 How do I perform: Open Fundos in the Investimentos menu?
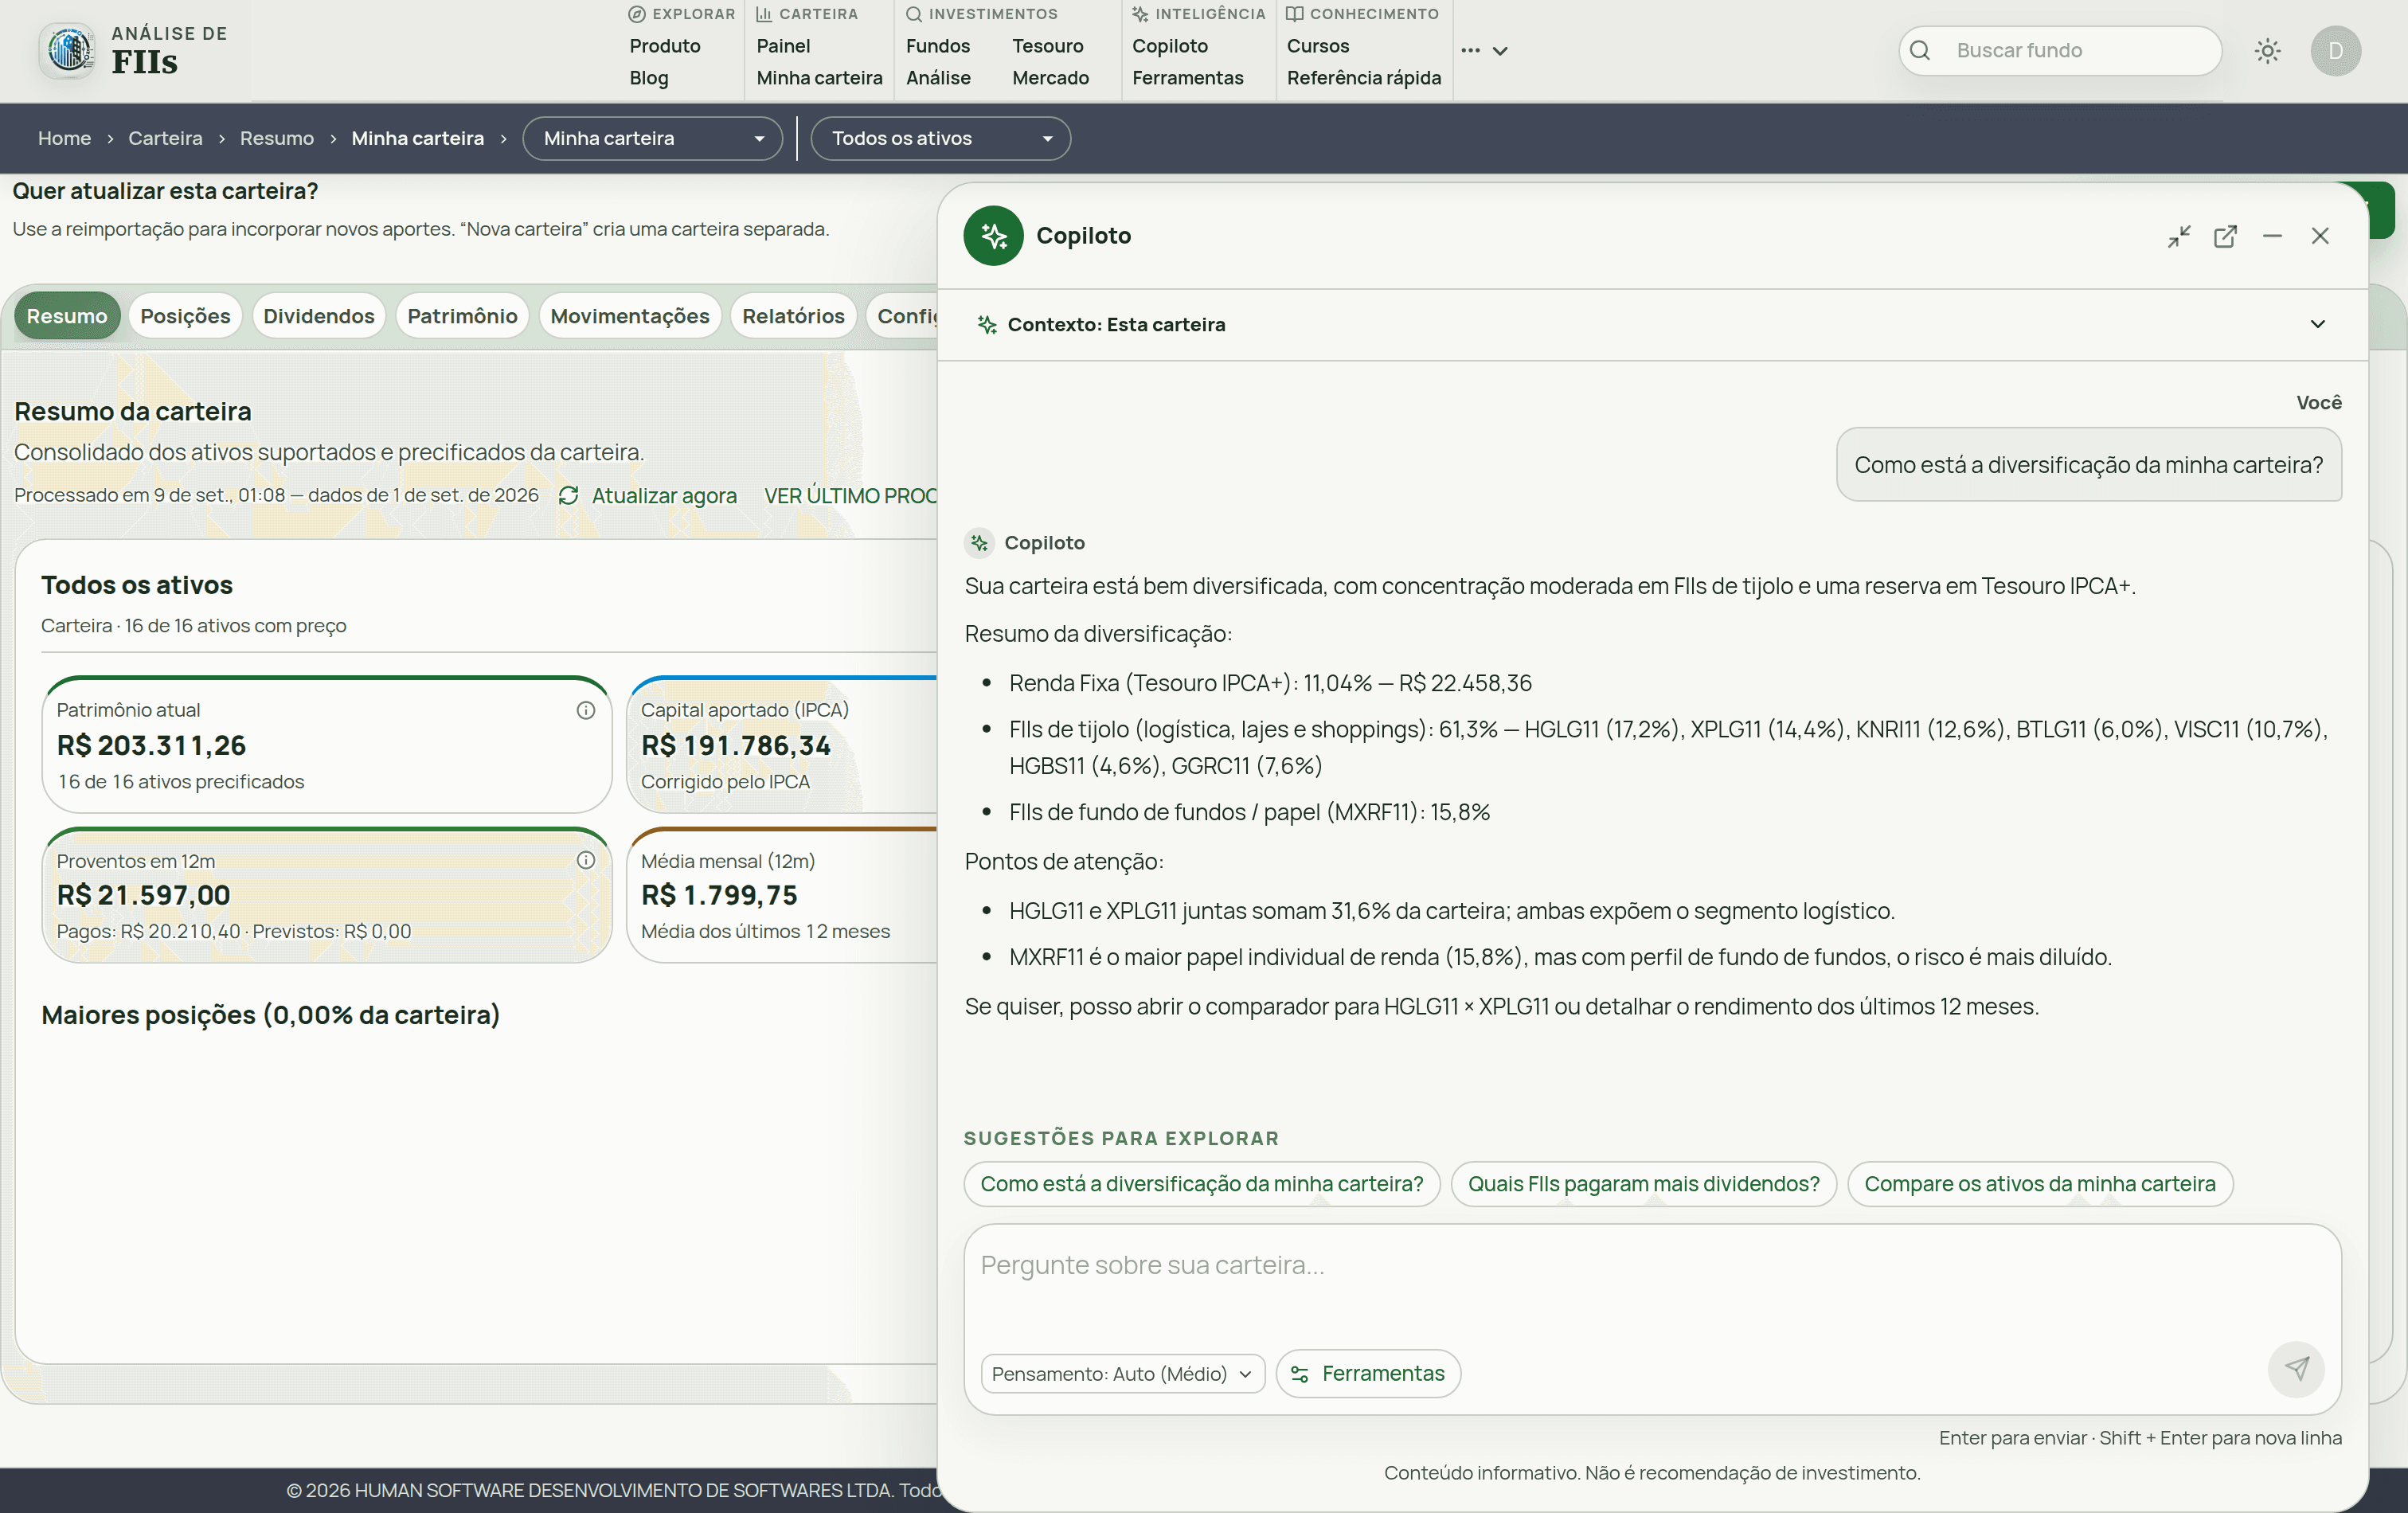(x=937, y=46)
